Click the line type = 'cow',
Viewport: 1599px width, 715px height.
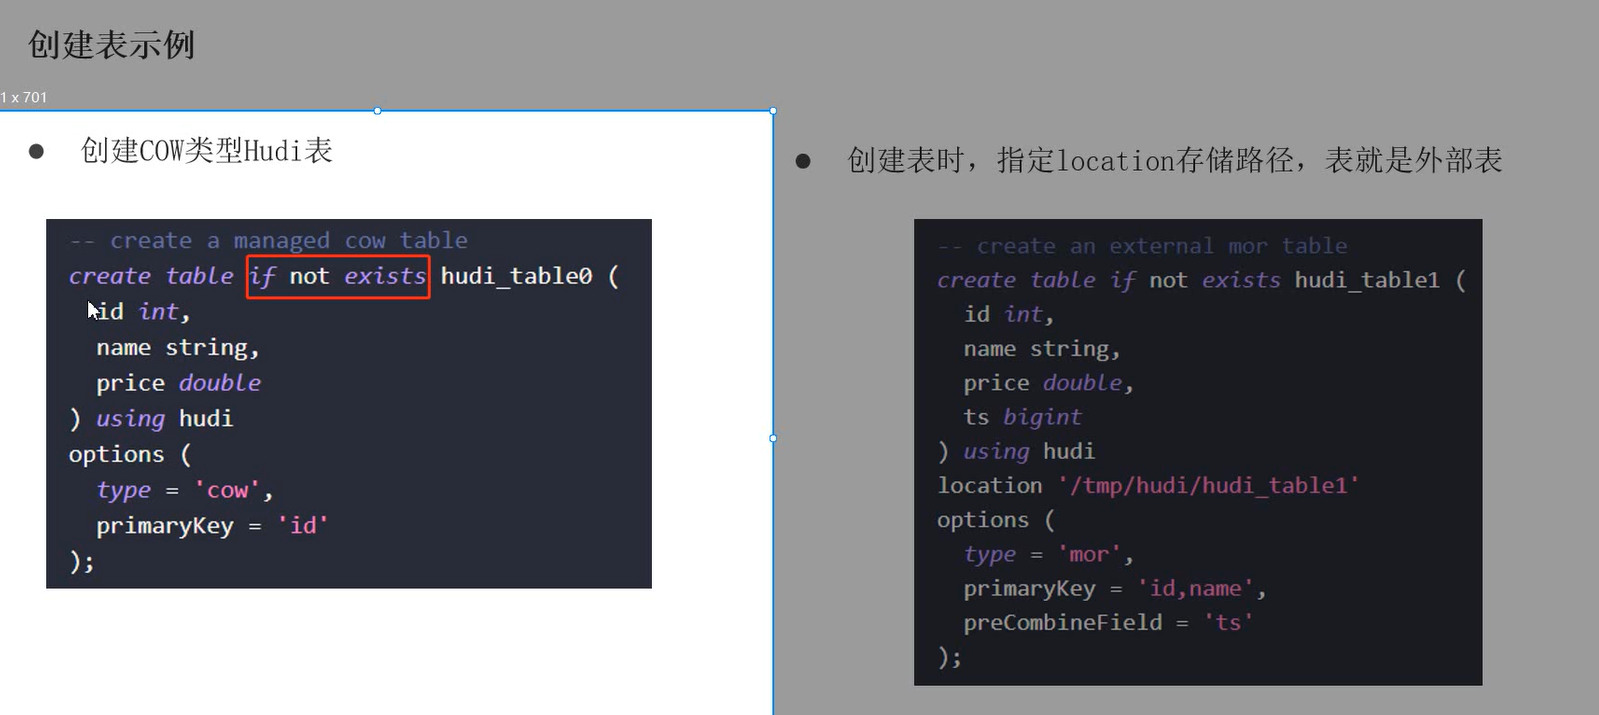(x=184, y=490)
